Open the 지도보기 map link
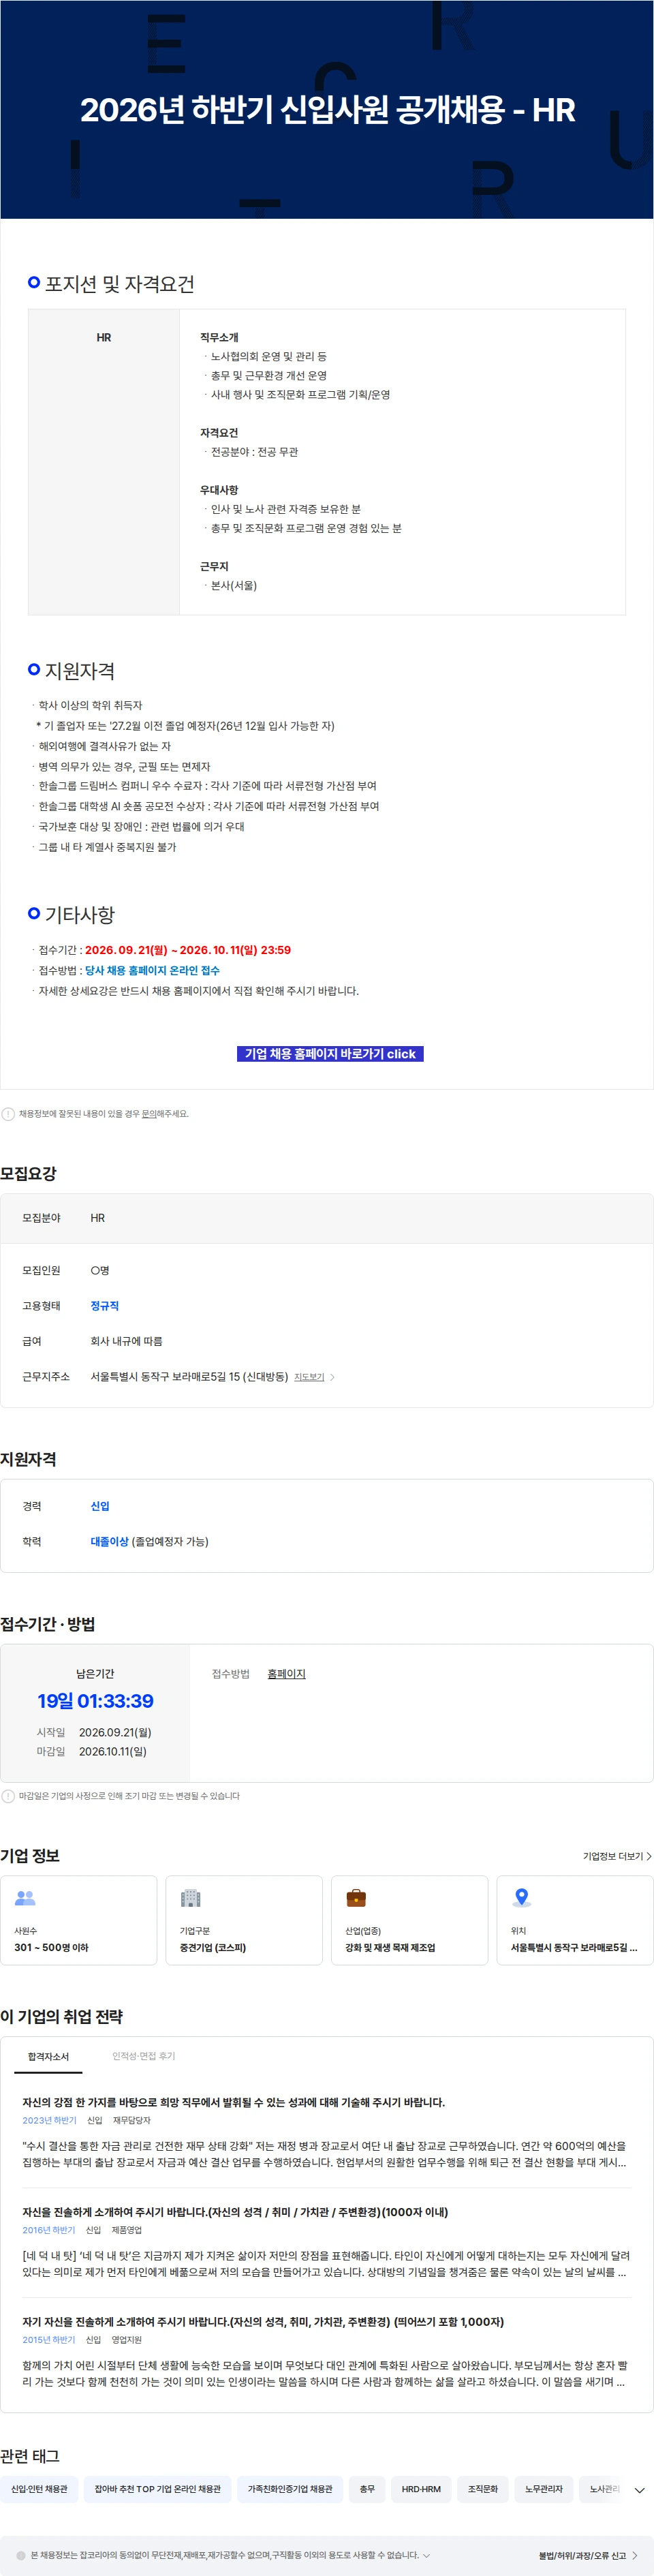Viewport: 654px width, 2576px height. (x=309, y=1377)
